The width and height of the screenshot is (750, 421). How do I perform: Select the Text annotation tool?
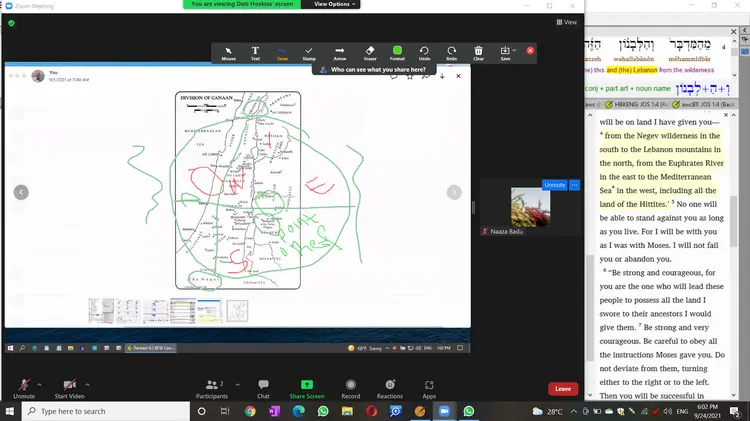(255, 52)
